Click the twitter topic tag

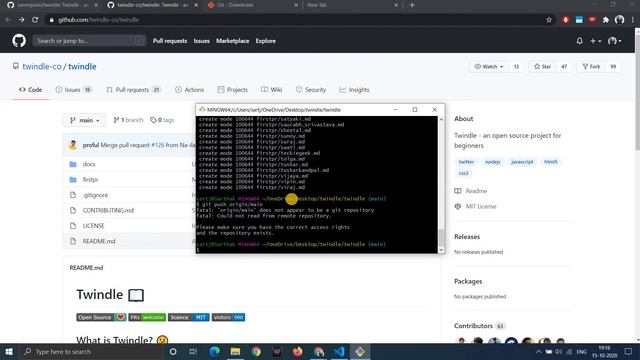(x=466, y=162)
